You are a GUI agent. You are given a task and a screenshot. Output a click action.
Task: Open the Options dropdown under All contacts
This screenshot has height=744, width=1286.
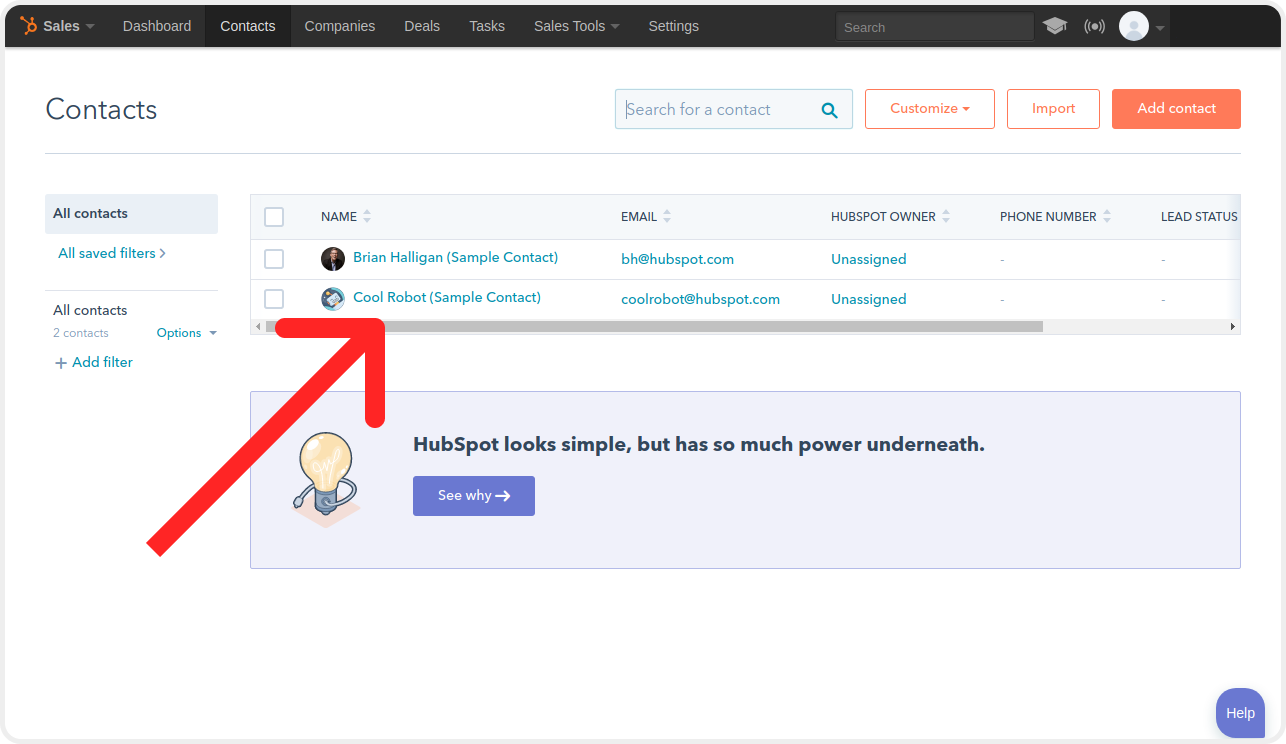[x=187, y=333]
